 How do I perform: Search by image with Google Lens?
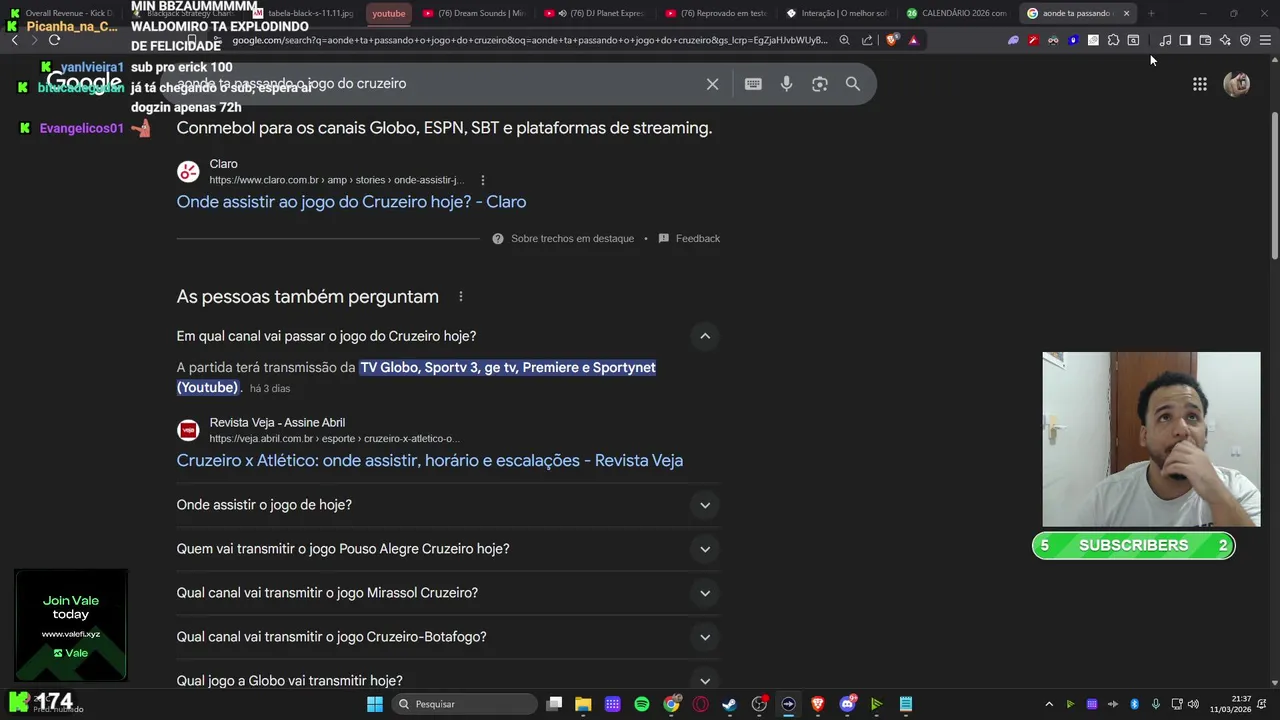820,84
